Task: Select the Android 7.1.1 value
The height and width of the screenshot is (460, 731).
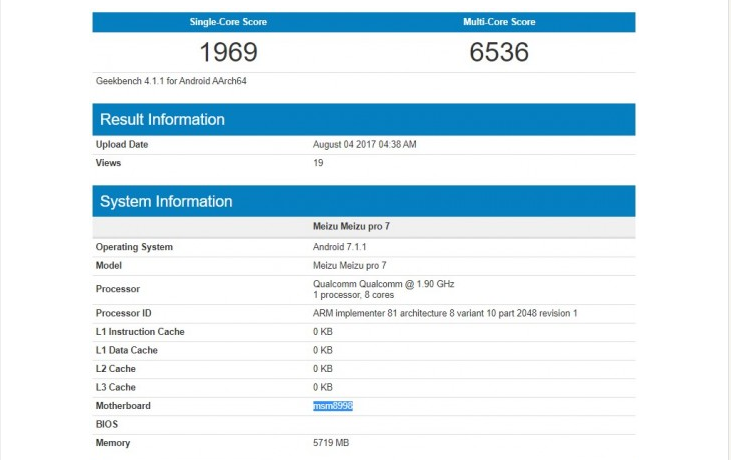Action: click(339, 247)
